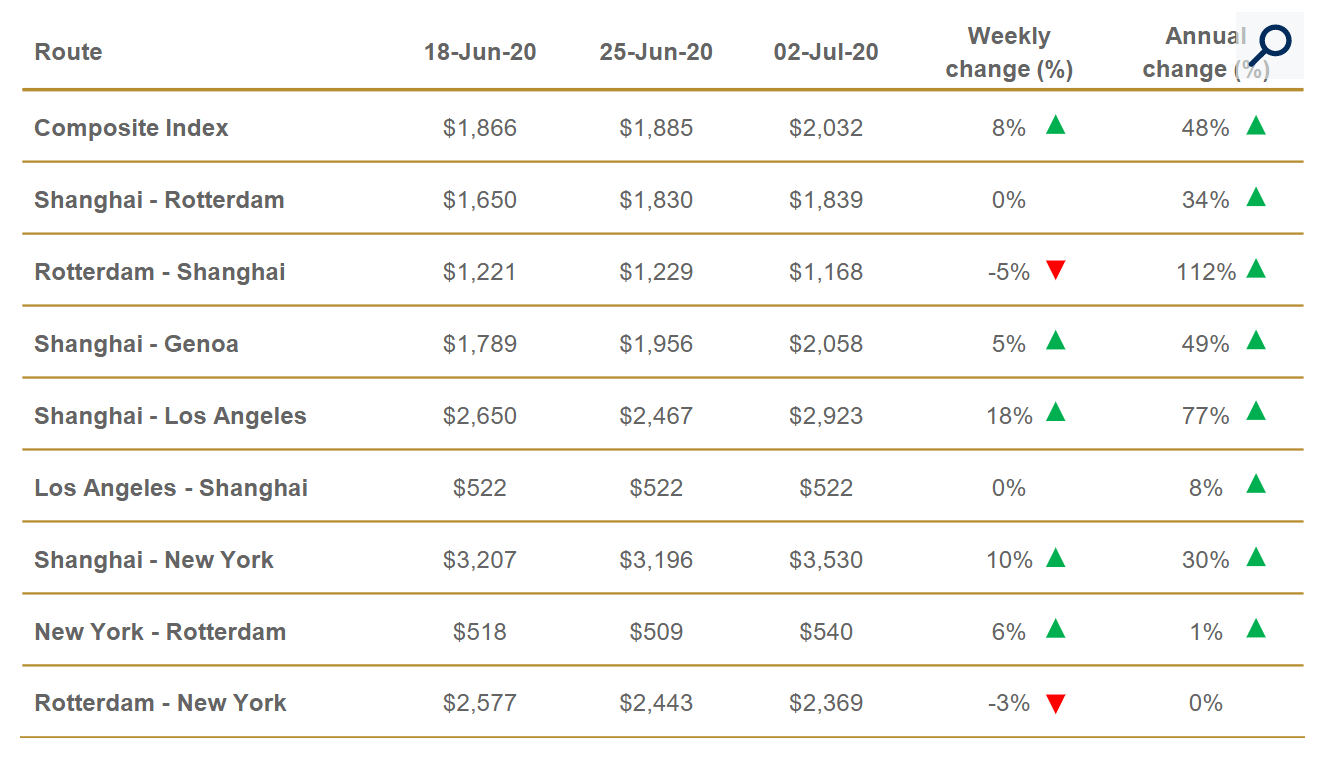Click the $2,923 Shanghai - Los Angeles price
The image size is (1338, 767).
826,416
